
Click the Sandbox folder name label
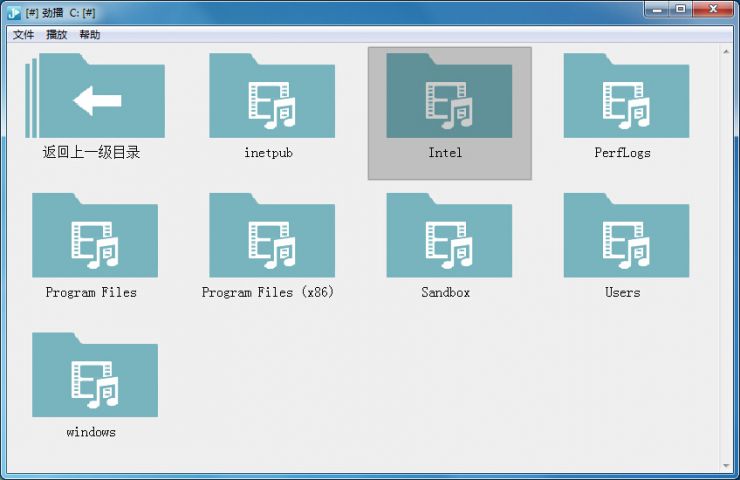click(x=445, y=292)
